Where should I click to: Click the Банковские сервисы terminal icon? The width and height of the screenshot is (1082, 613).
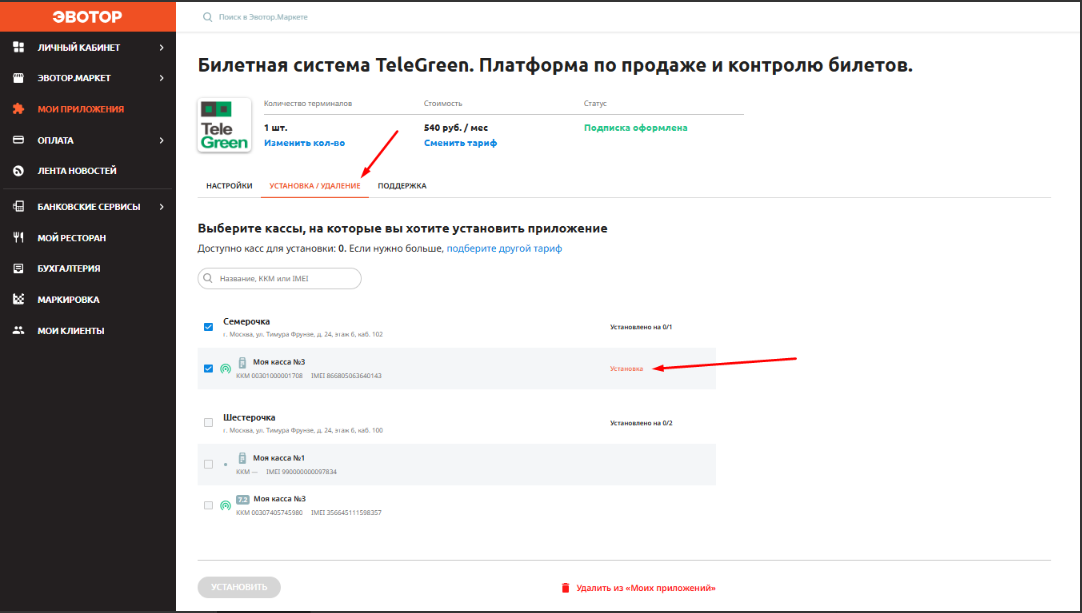[19, 206]
